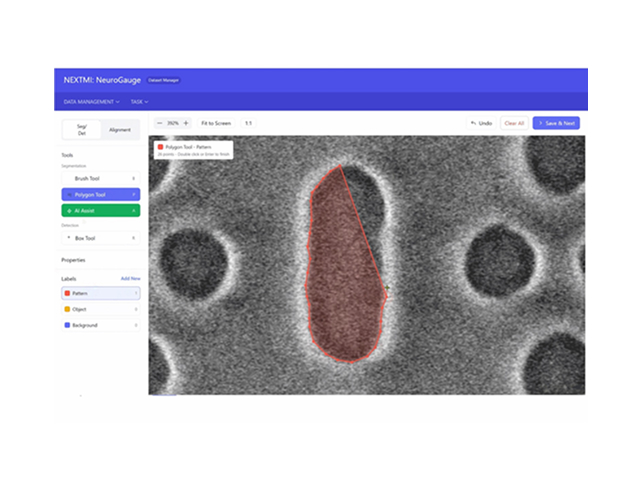Set zoom to 1:1 scale
The image size is (642, 487).
248,123
